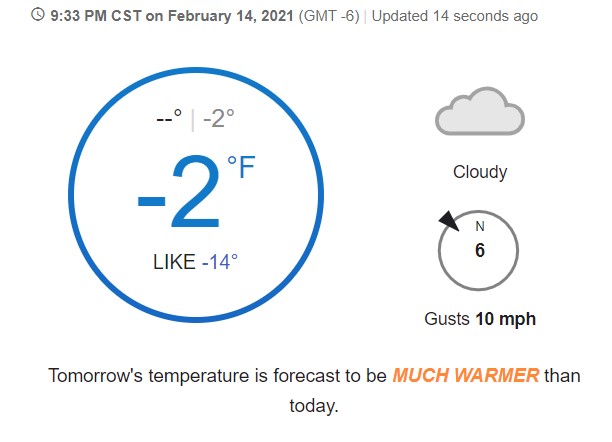The width and height of the screenshot is (612, 442).
Task: Click the Gusts 10 mph text
Action: [x=480, y=319]
